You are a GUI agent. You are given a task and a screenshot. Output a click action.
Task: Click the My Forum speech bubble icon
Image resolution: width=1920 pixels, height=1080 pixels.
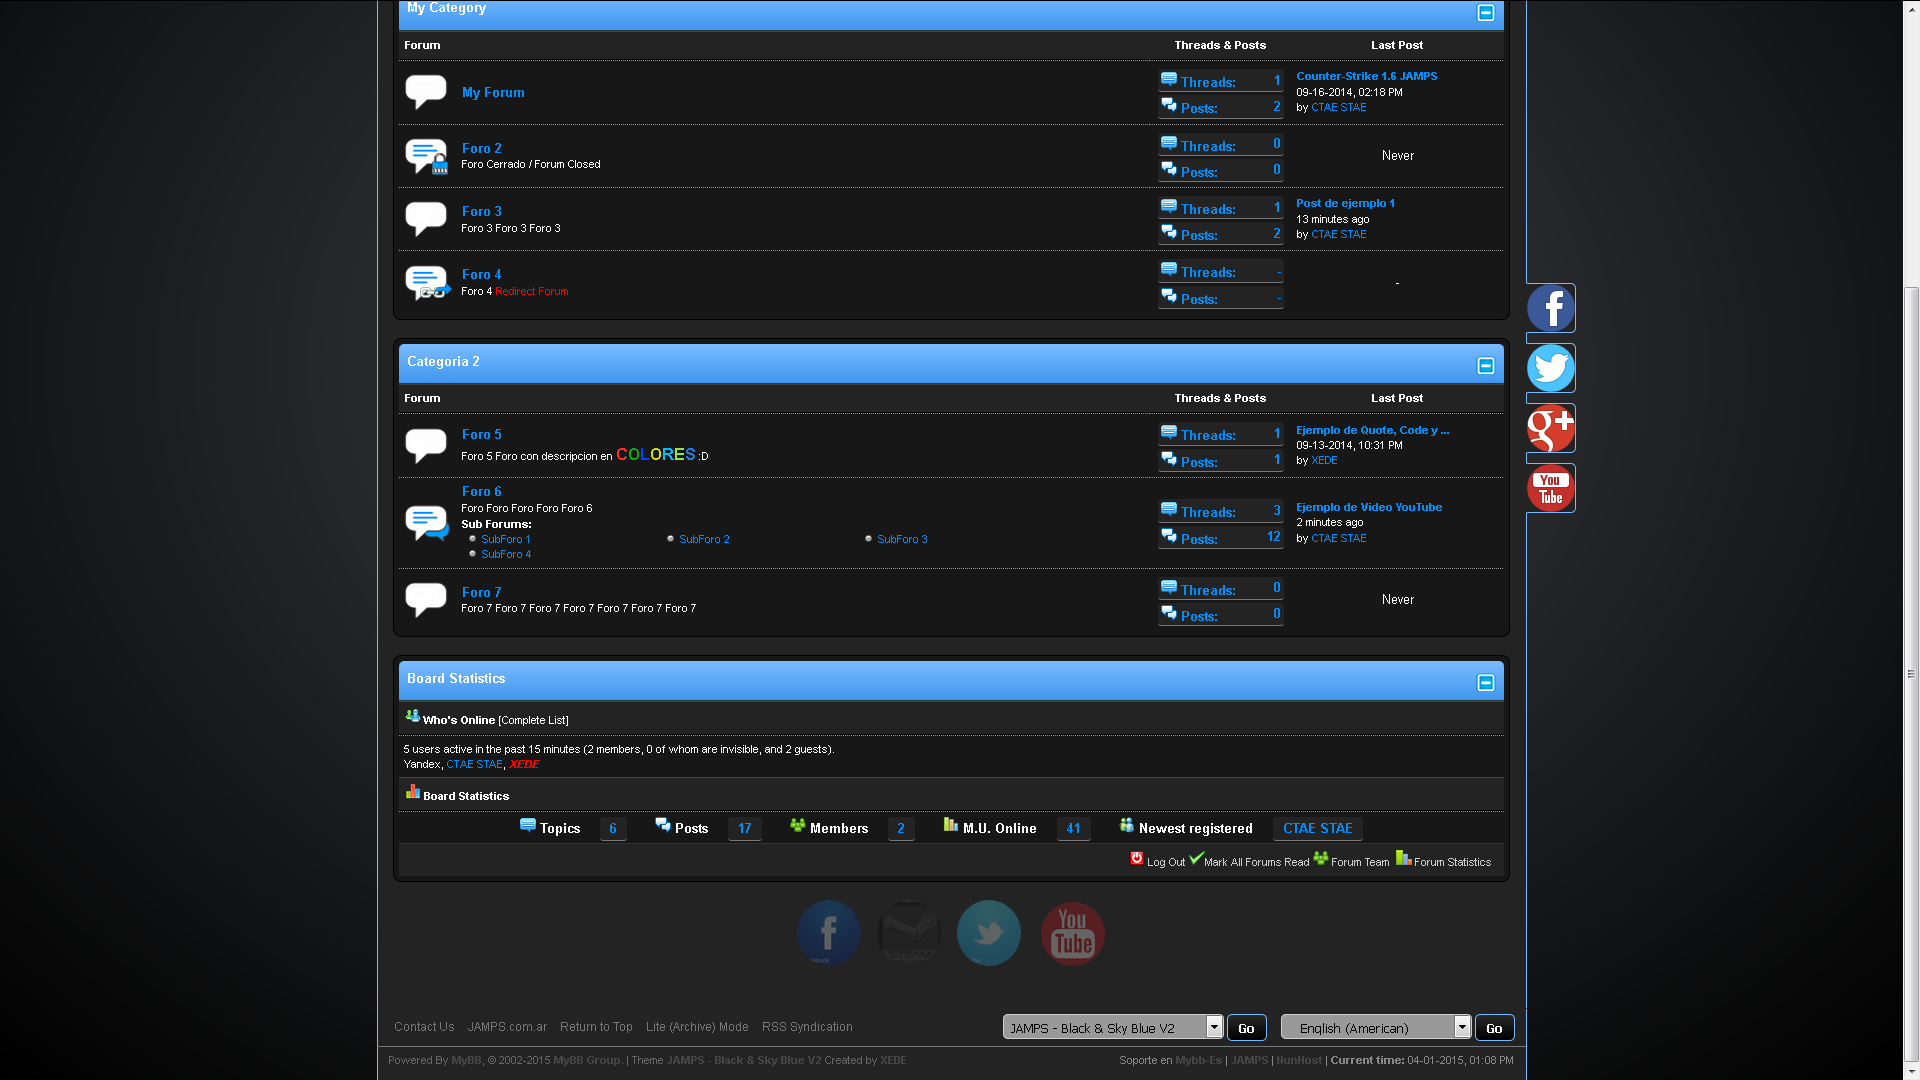click(425, 91)
